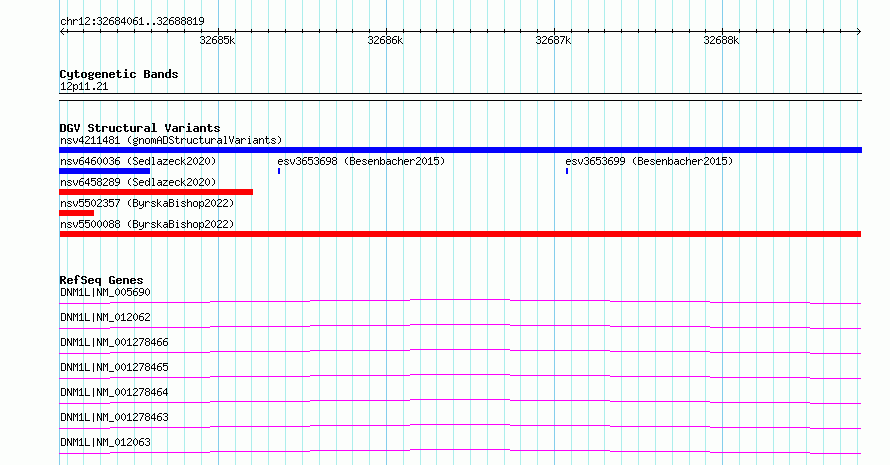Open variant nsv5500088 (ByrskaBishop2022) label

[147, 224]
